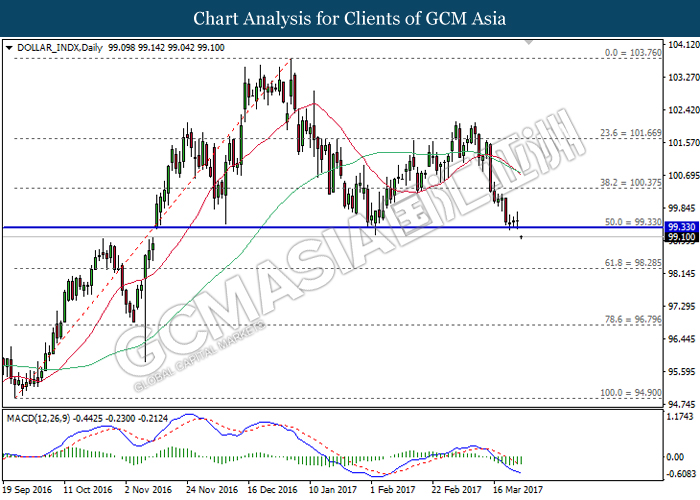This screenshot has height=500, width=700.
Task: Click the 16 Dec 2016 date label
Action: click(272, 490)
